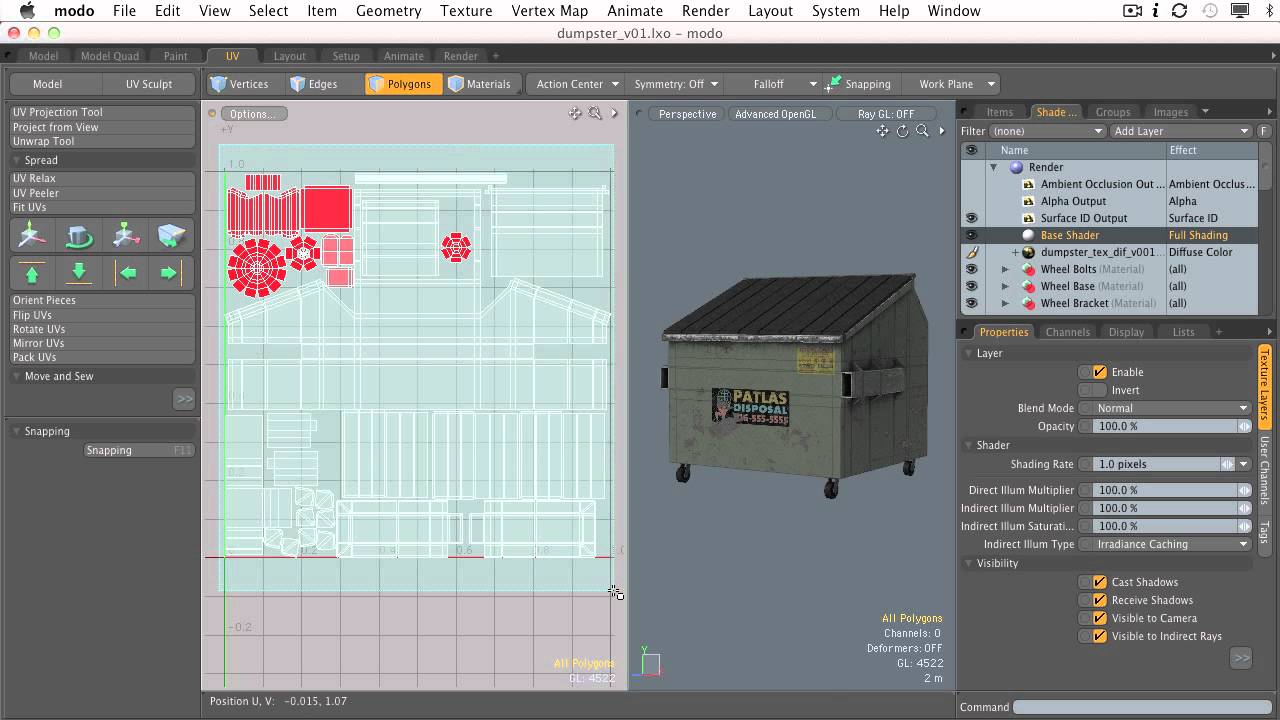Screen dimensions: 1280x720
Task: Align UVs down with green arrow
Action: pos(79,273)
